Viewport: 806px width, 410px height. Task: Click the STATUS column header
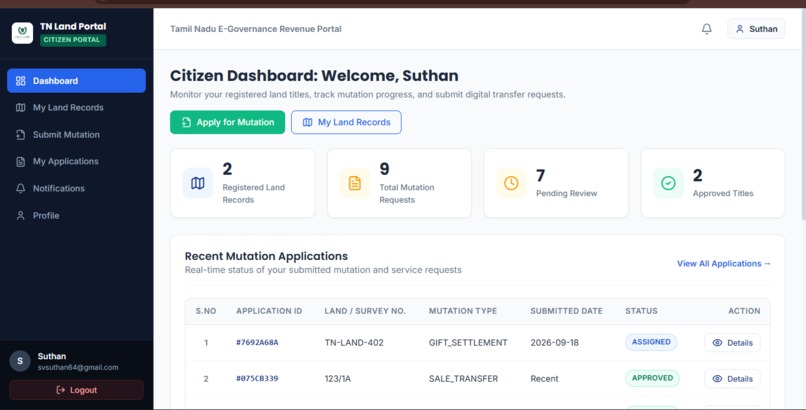641,311
